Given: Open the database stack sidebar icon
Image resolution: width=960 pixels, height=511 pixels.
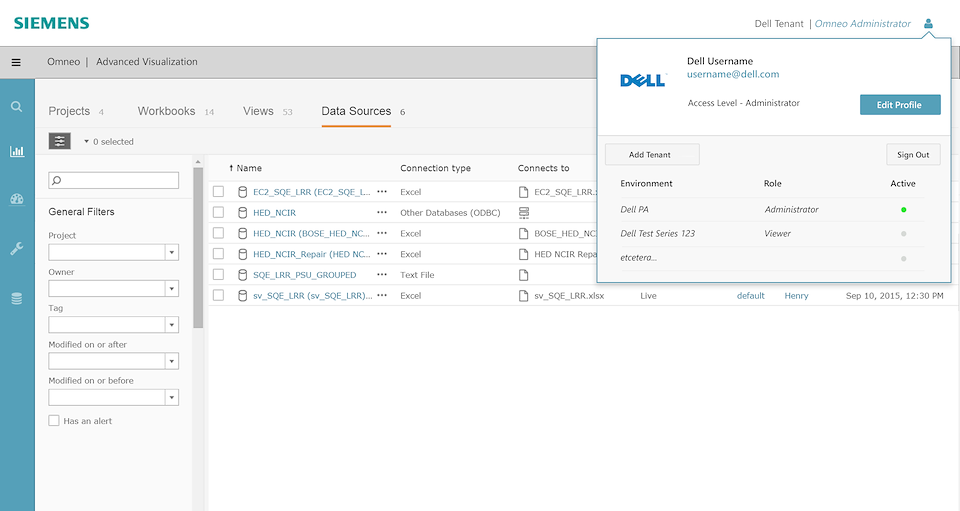Looking at the screenshot, I should 17,299.
